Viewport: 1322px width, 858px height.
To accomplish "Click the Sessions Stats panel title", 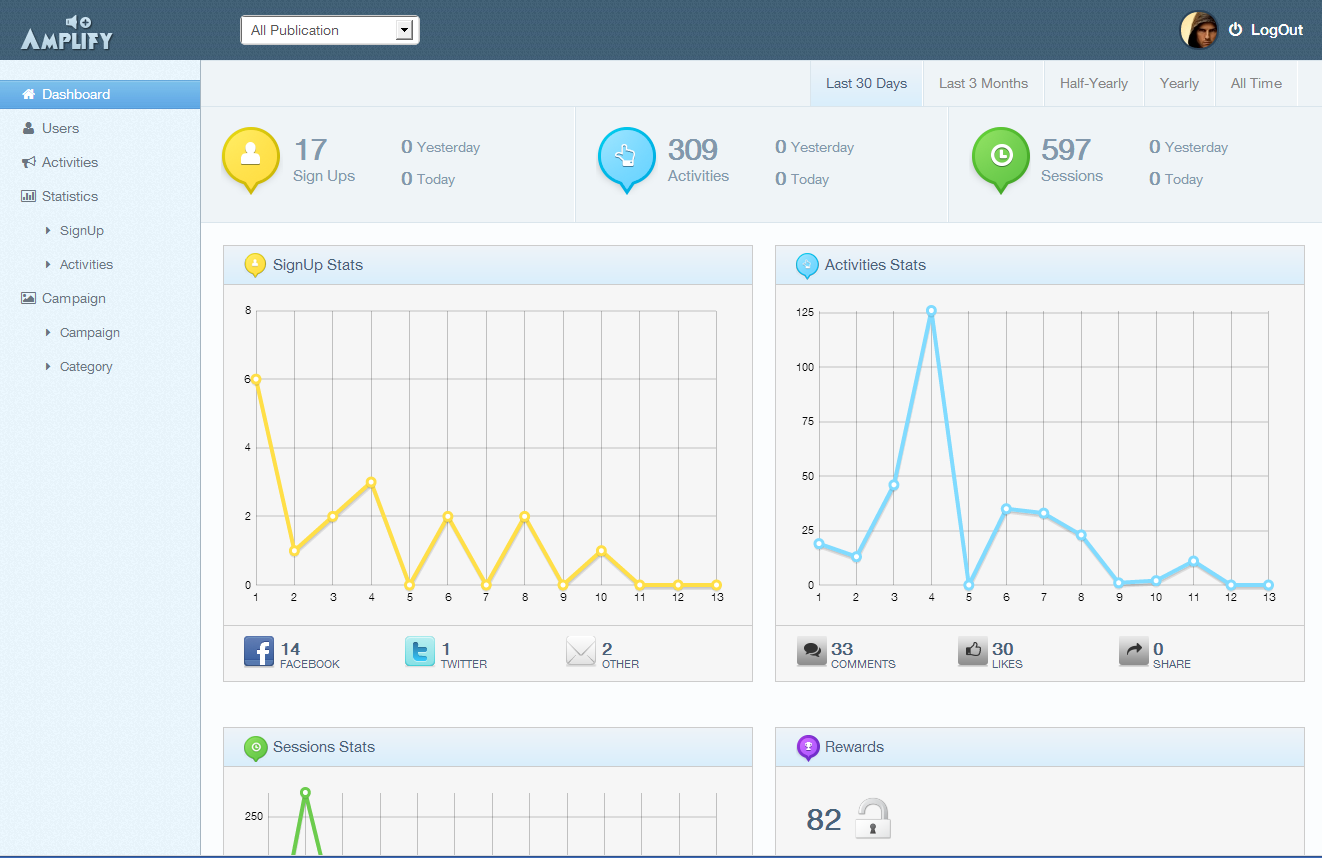I will coord(324,747).
